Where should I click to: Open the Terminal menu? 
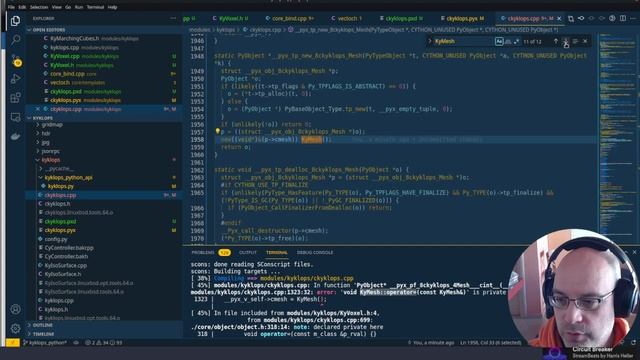(96, 7)
